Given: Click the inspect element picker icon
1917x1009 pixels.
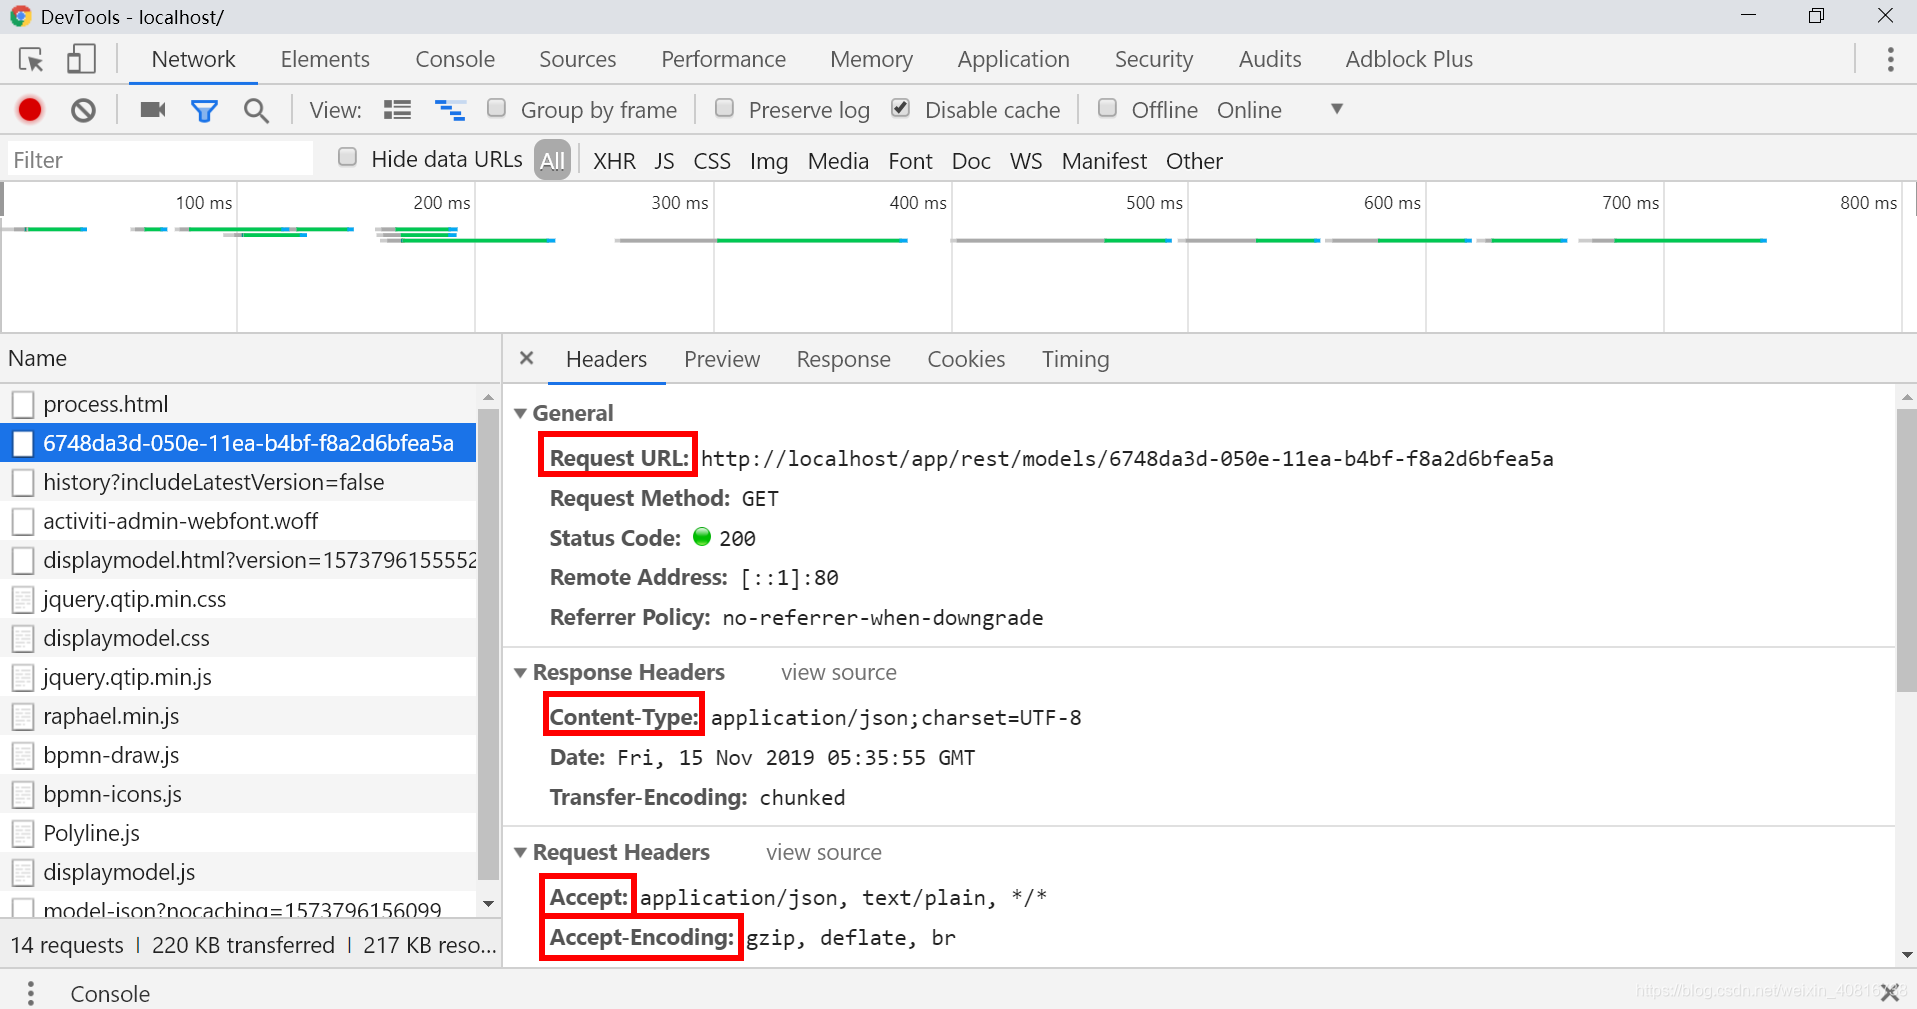Looking at the screenshot, I should [x=31, y=59].
